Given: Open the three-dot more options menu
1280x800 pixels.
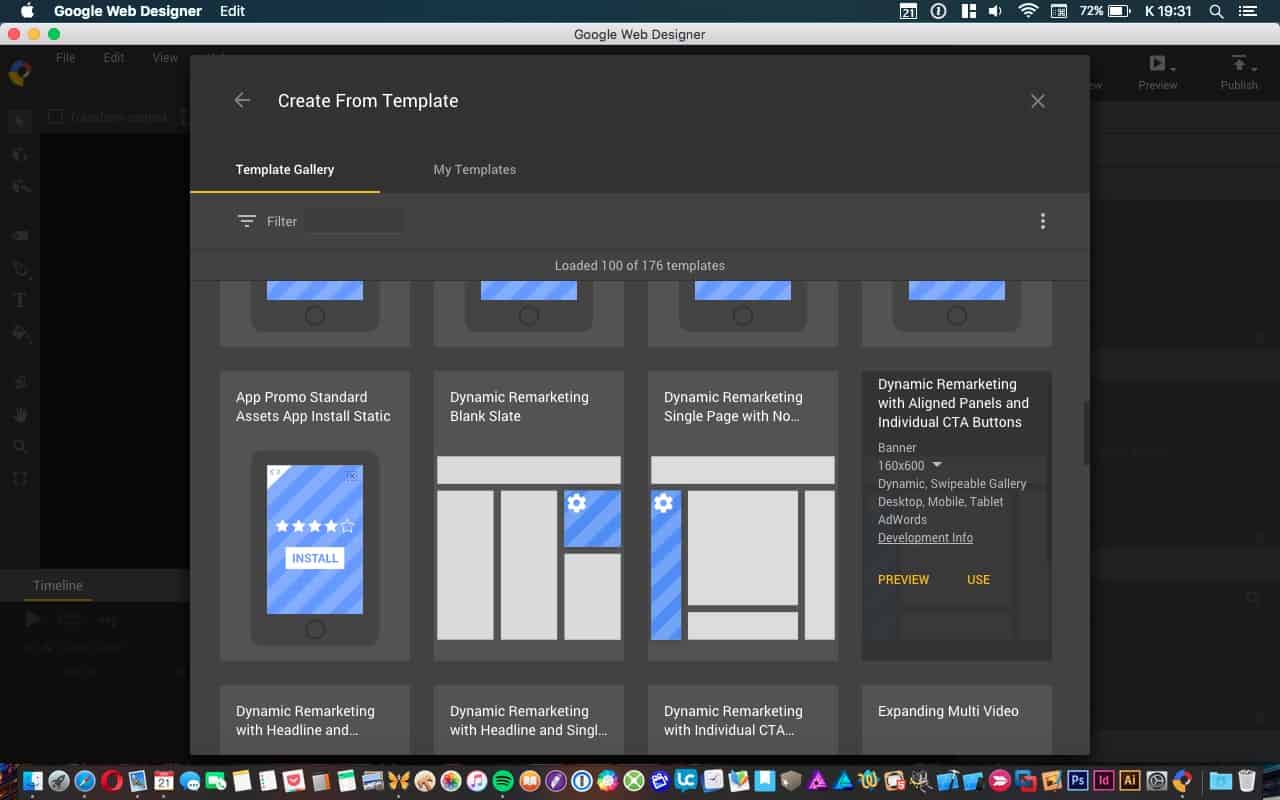Looking at the screenshot, I should pos(1043,221).
